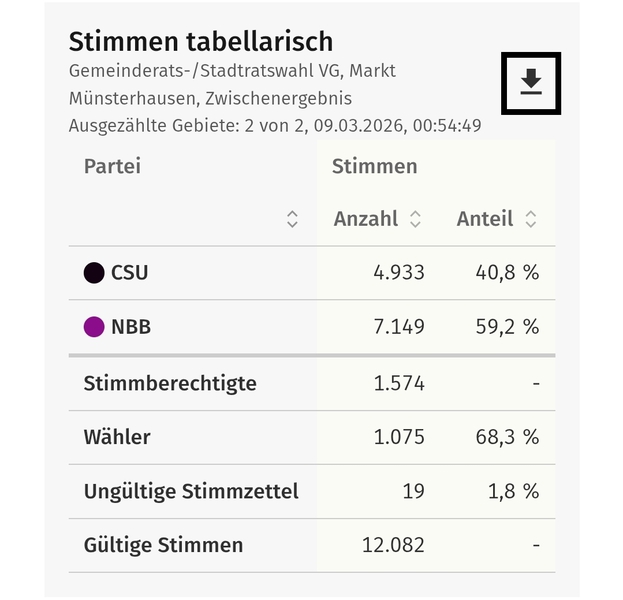Click the Anzahl header text
Screen dimensions: 623x600
[366, 219]
